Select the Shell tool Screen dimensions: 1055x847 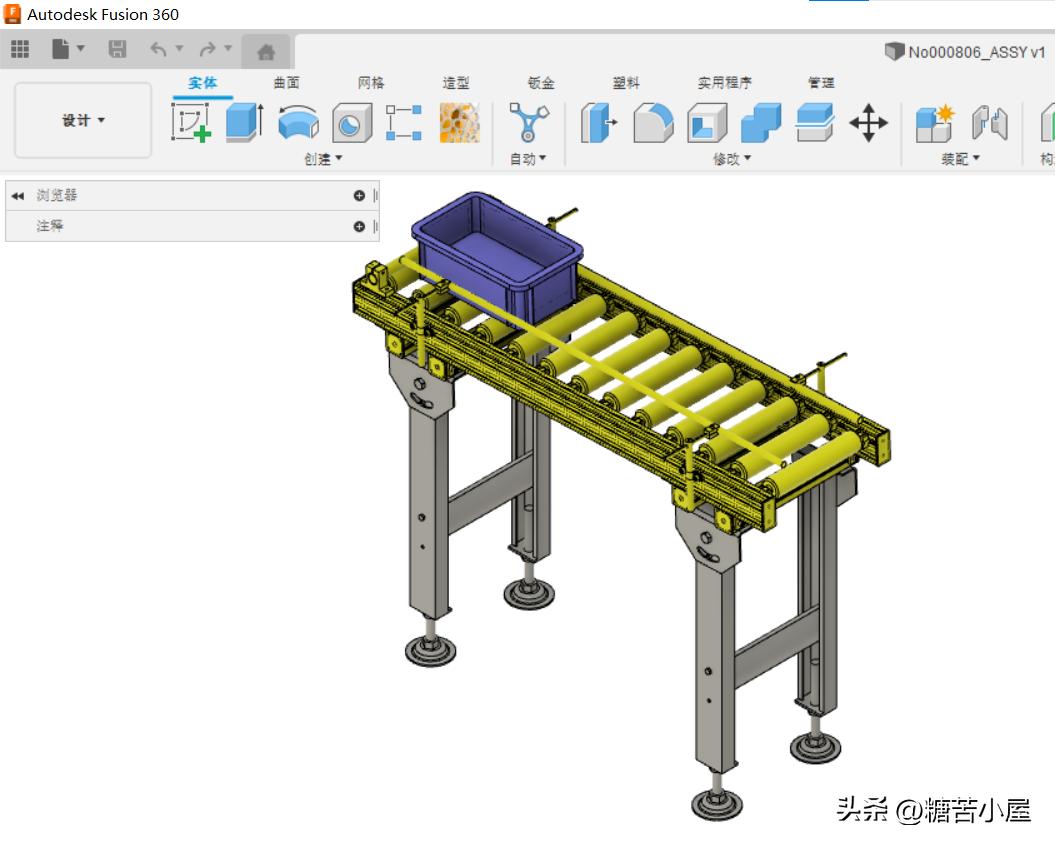tap(707, 122)
